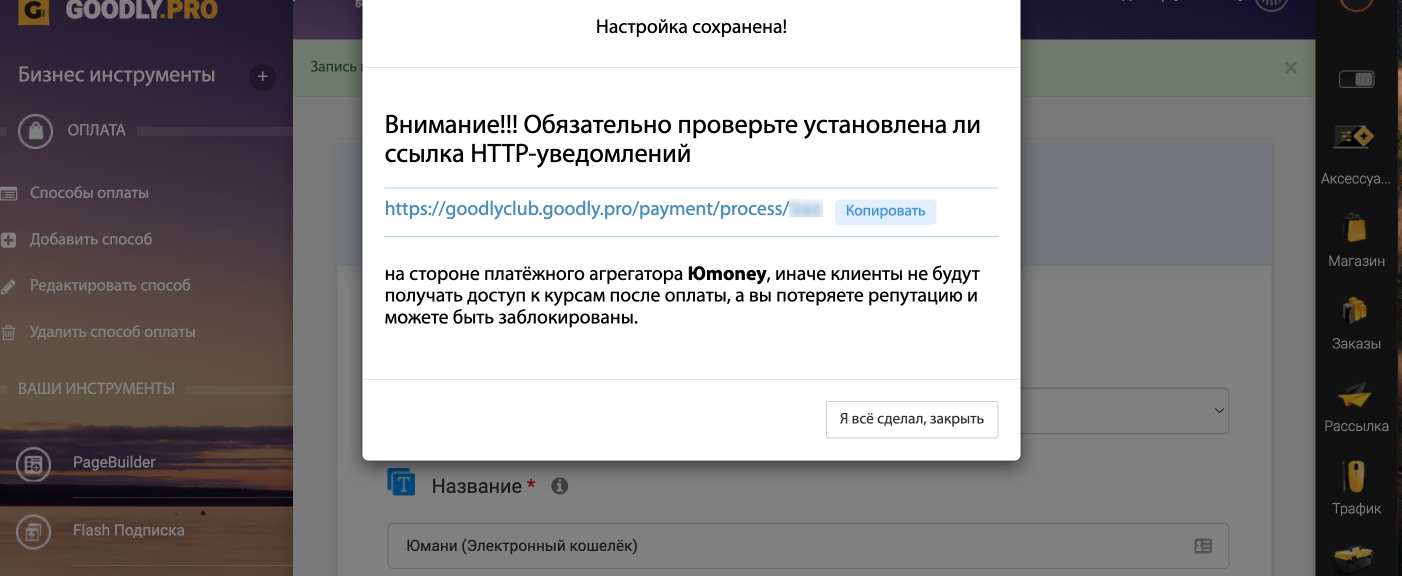Viewport: 1402px width, 576px height.
Task: Choose Редактировать способ in the sidebar
Action: (110, 285)
